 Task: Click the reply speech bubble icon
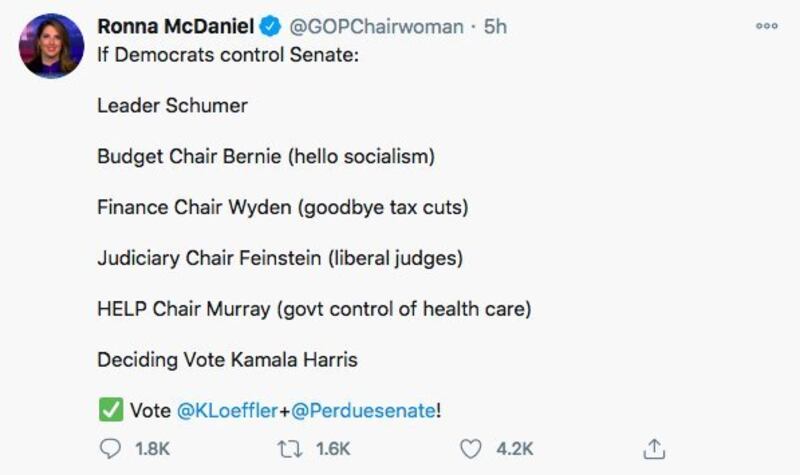(109, 449)
